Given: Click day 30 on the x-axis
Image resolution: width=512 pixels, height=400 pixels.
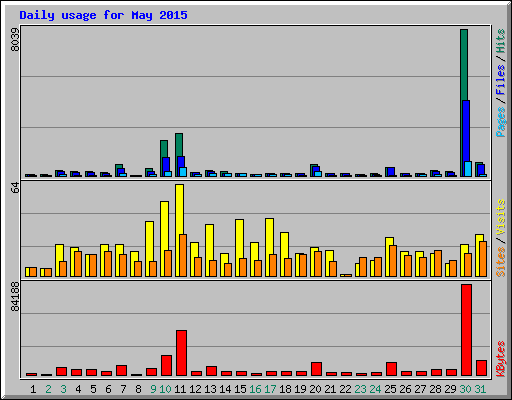Looking at the screenshot, I should (x=465, y=389).
